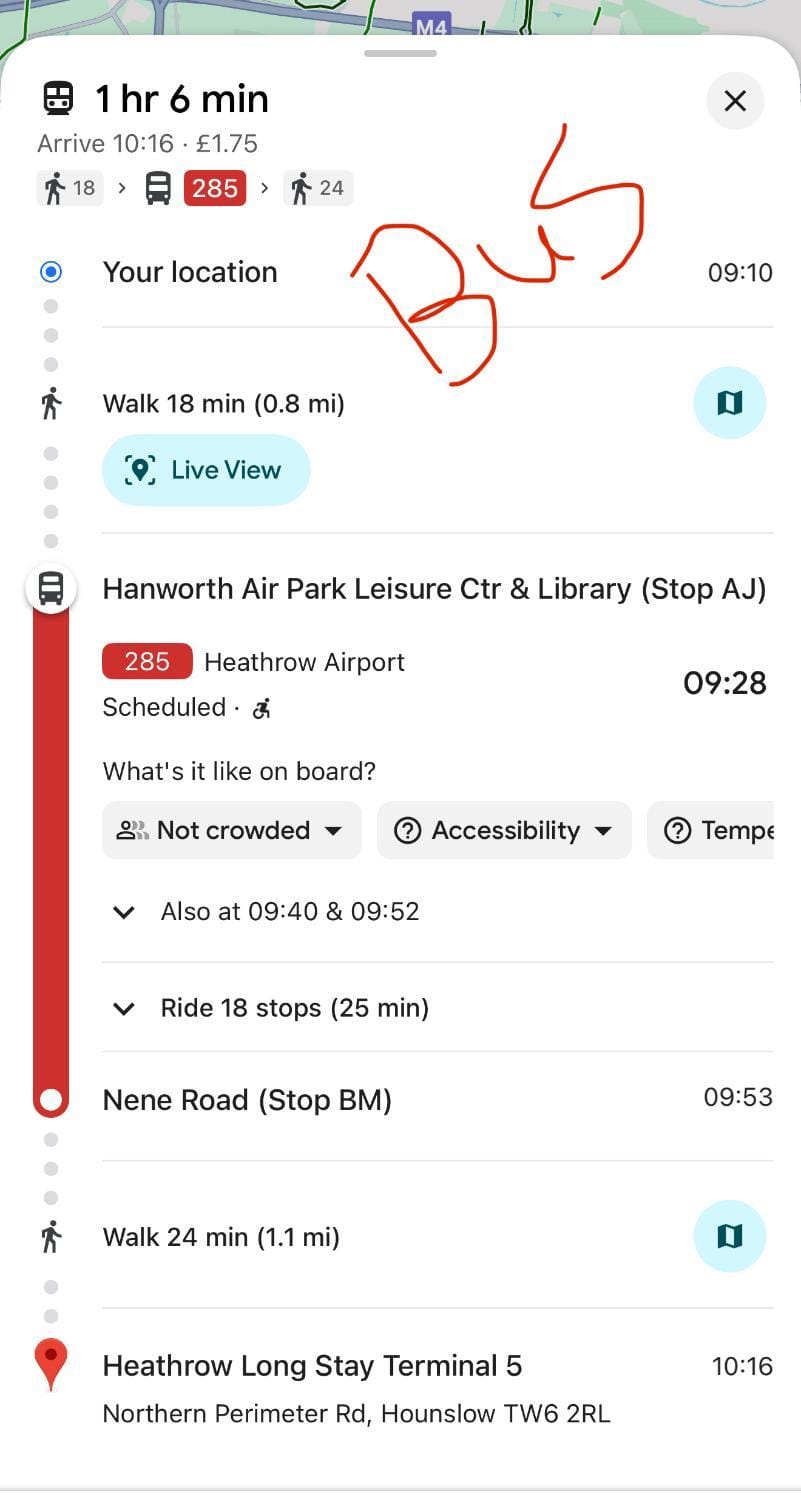
Task: Open the Not crowded dropdown
Action: pos(232,830)
